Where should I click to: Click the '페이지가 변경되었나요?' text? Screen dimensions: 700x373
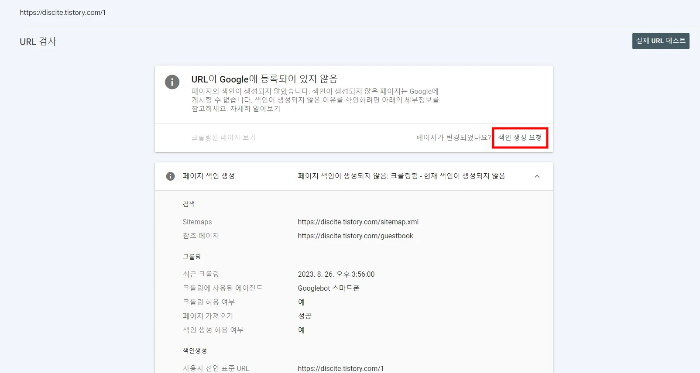453,138
